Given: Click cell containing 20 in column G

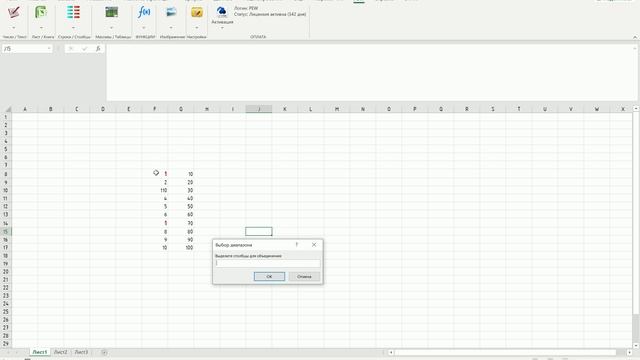Looking at the screenshot, I should click(x=181, y=182).
